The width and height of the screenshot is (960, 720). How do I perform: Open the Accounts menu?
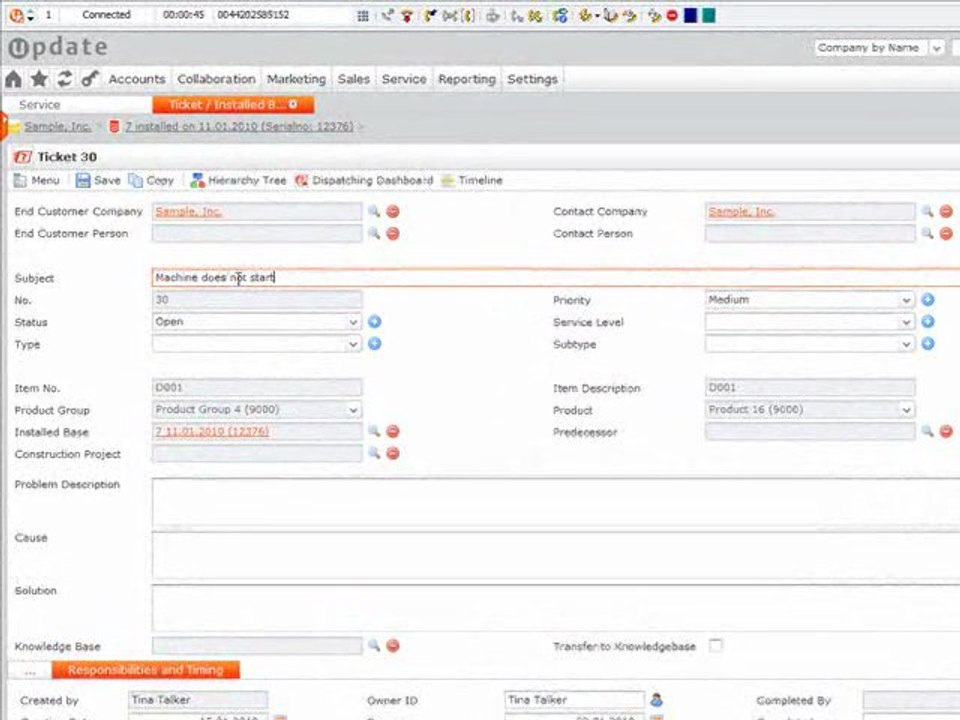tap(137, 79)
